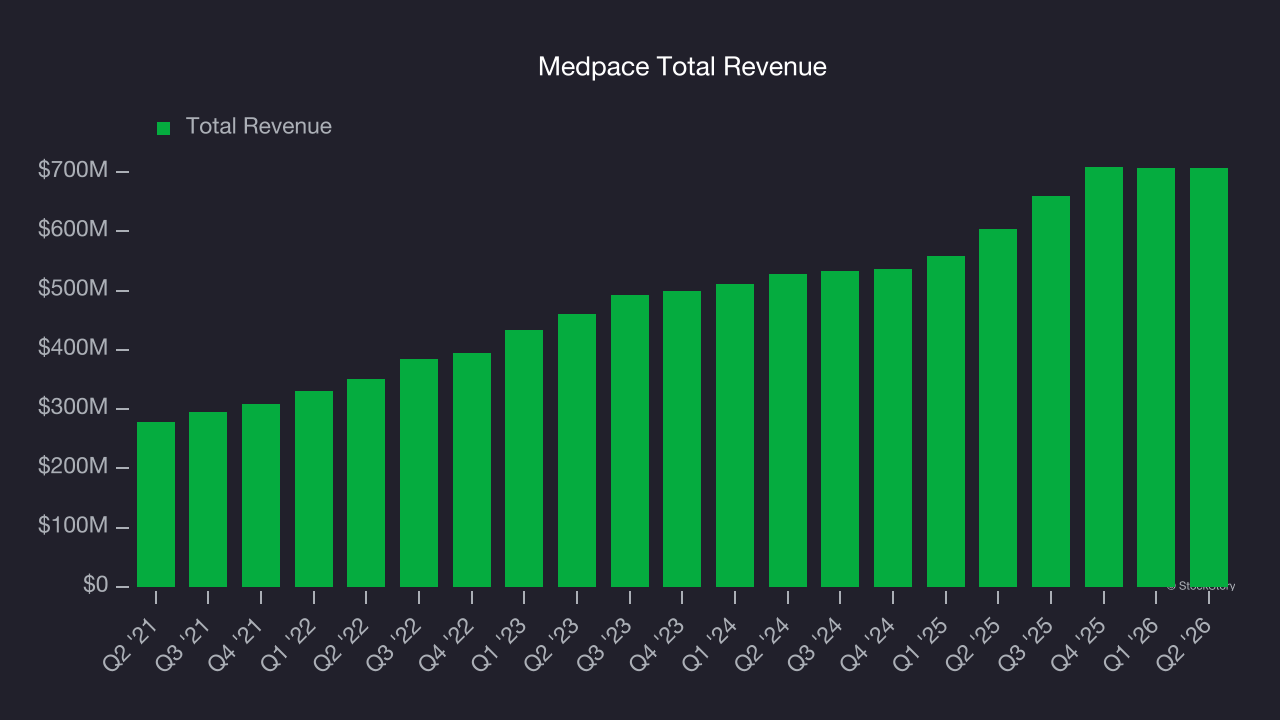Click the $0 y-axis label

[94, 585]
